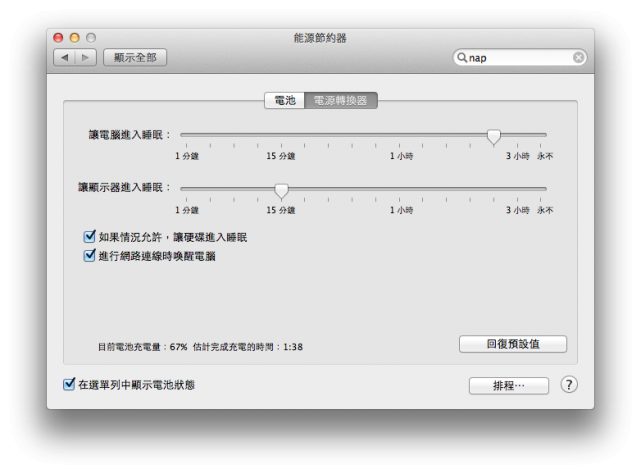The image size is (640, 474).
Task: Clear the search field with the x icon
Action: (x=578, y=58)
